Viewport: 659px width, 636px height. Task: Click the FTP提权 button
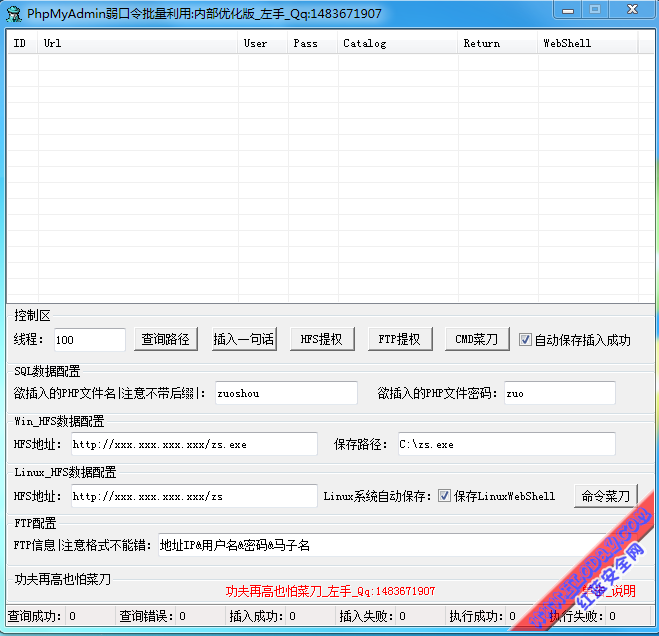(x=400, y=339)
